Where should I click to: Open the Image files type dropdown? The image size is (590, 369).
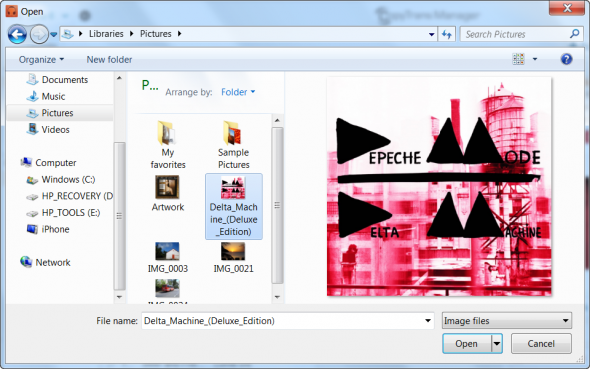(507, 321)
